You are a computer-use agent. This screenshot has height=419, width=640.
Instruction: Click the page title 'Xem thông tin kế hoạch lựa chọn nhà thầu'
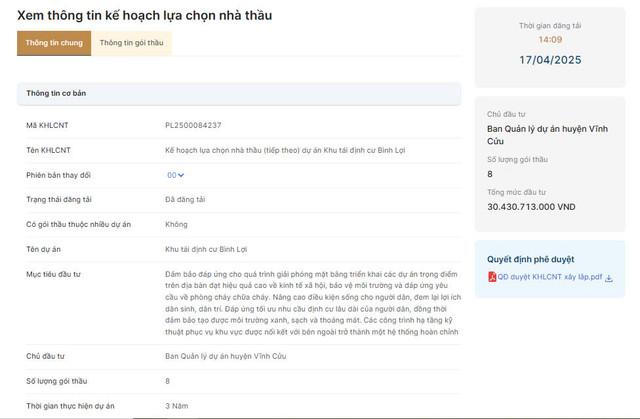pyautogui.click(x=144, y=15)
